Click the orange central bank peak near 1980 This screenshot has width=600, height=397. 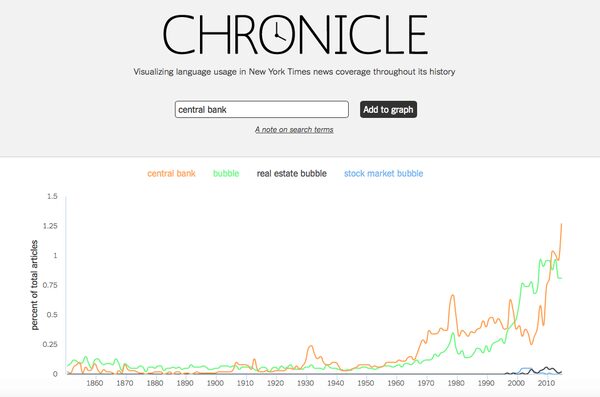click(x=453, y=296)
